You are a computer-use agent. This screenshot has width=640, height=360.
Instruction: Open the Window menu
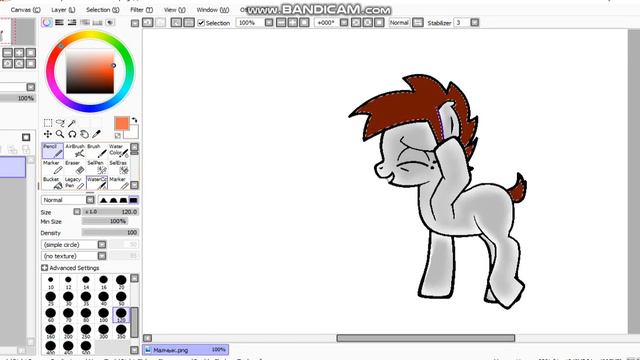[x=213, y=9]
